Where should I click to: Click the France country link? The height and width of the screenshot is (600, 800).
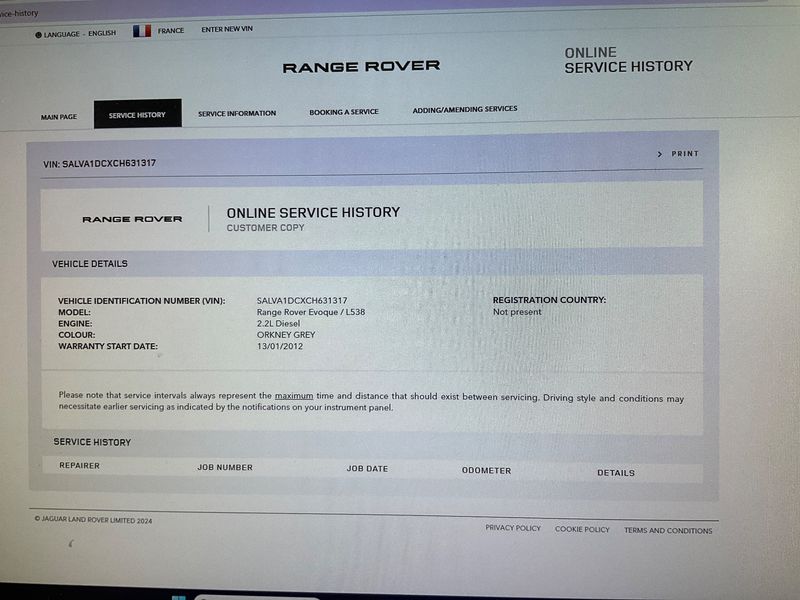171,31
